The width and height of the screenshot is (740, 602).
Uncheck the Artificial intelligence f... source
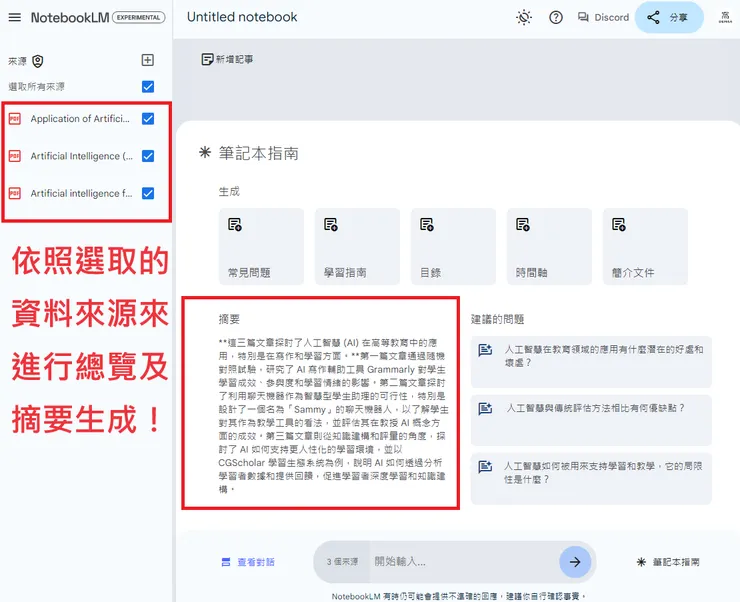tap(148, 193)
